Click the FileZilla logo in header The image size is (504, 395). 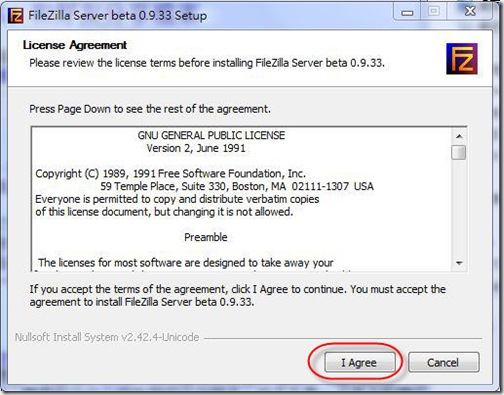coord(462,59)
